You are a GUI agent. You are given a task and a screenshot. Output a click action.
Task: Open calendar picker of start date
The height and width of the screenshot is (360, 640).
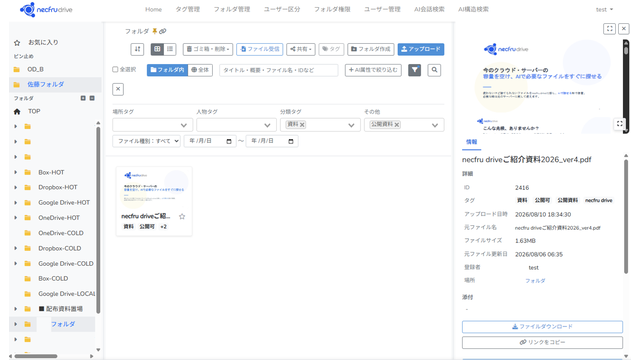[x=229, y=141]
